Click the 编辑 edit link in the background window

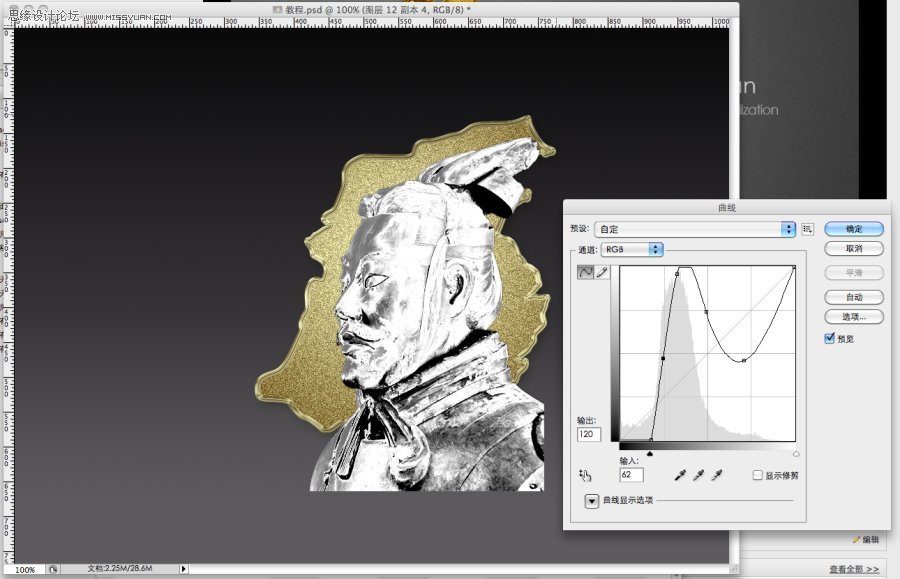tap(867, 539)
